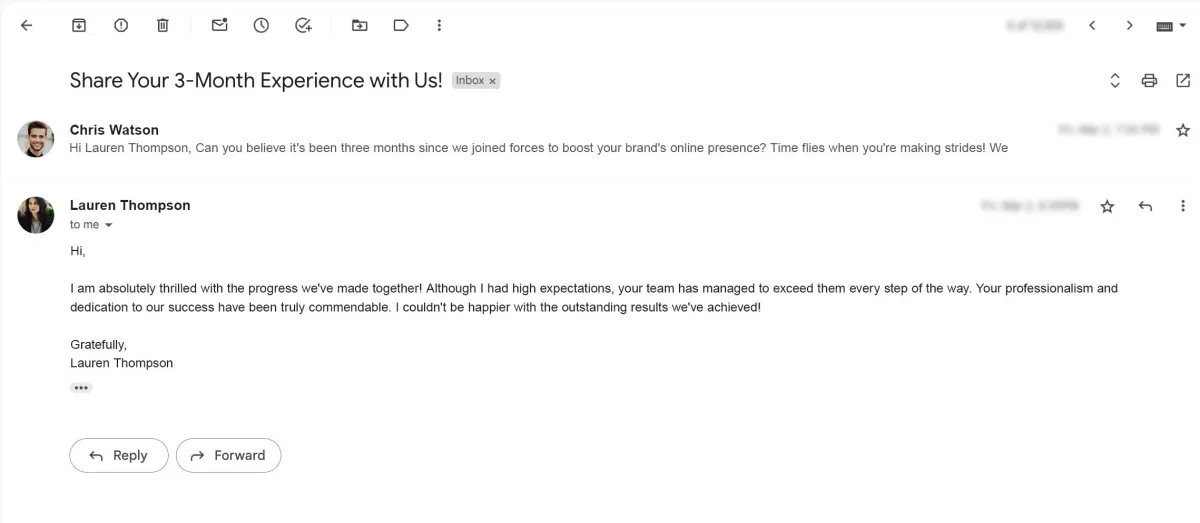Delete the conversation with trash icon

point(163,25)
